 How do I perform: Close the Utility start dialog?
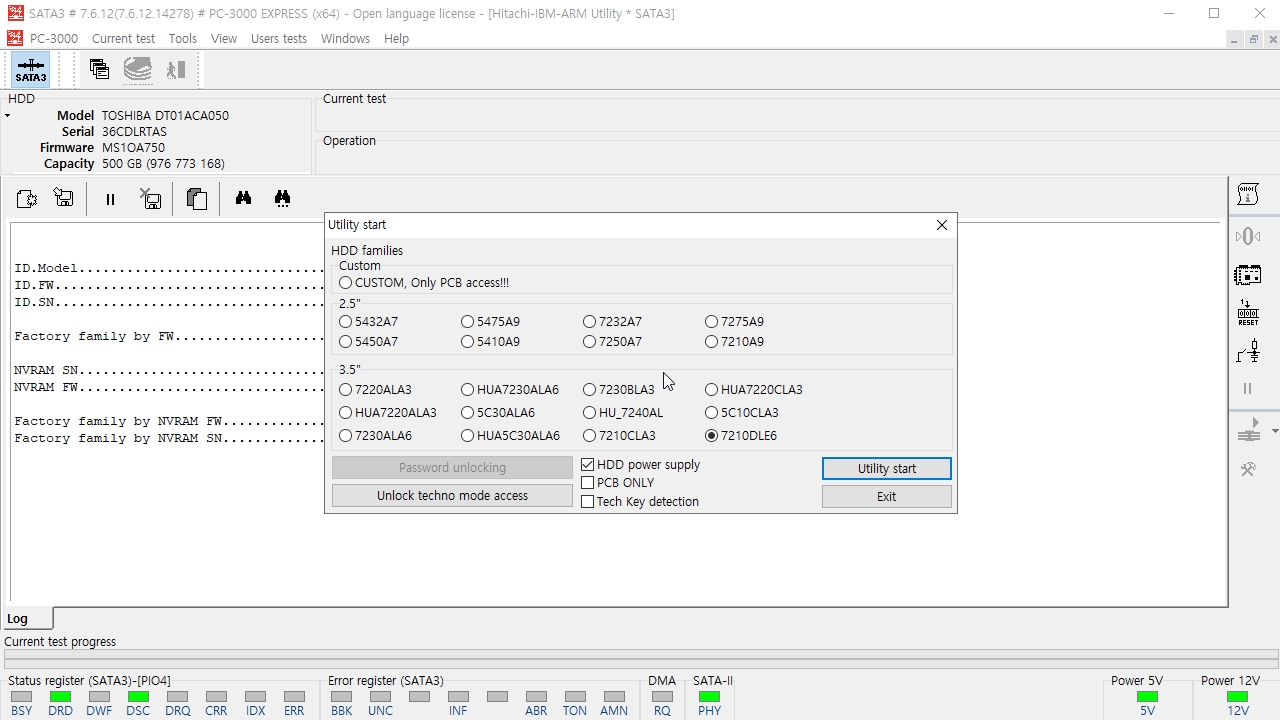pyautogui.click(x=941, y=225)
